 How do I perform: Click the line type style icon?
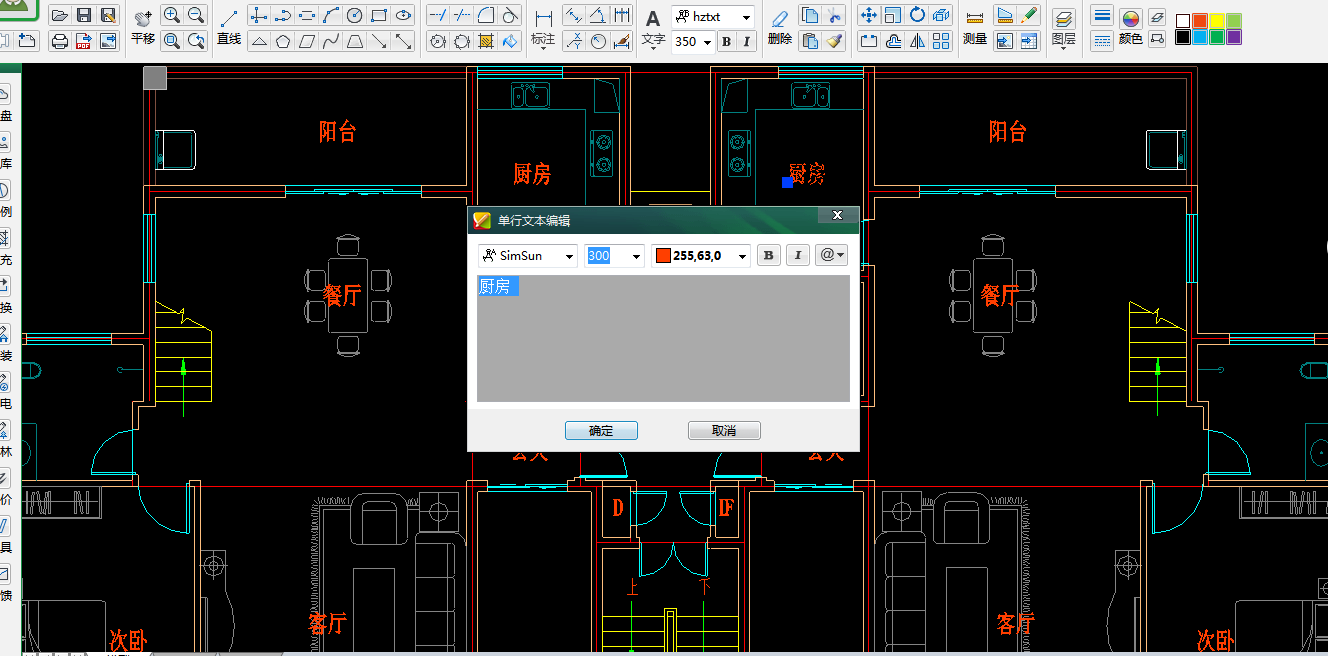(x=1101, y=41)
